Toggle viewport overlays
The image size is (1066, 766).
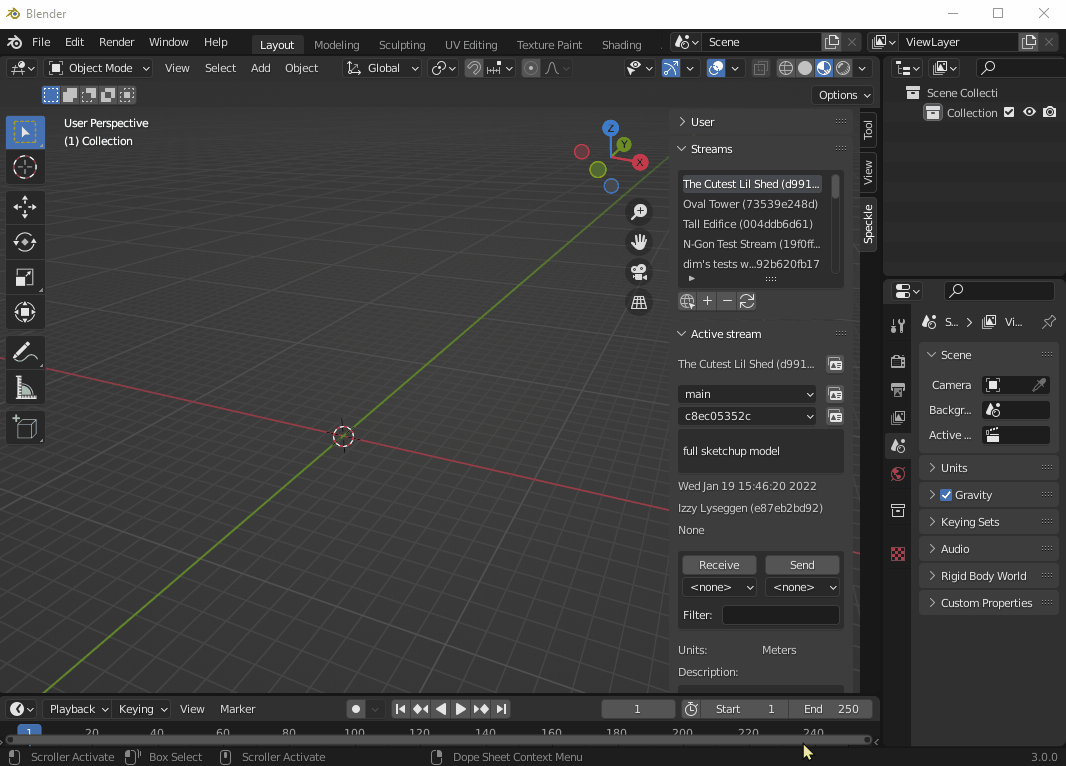(x=716, y=68)
